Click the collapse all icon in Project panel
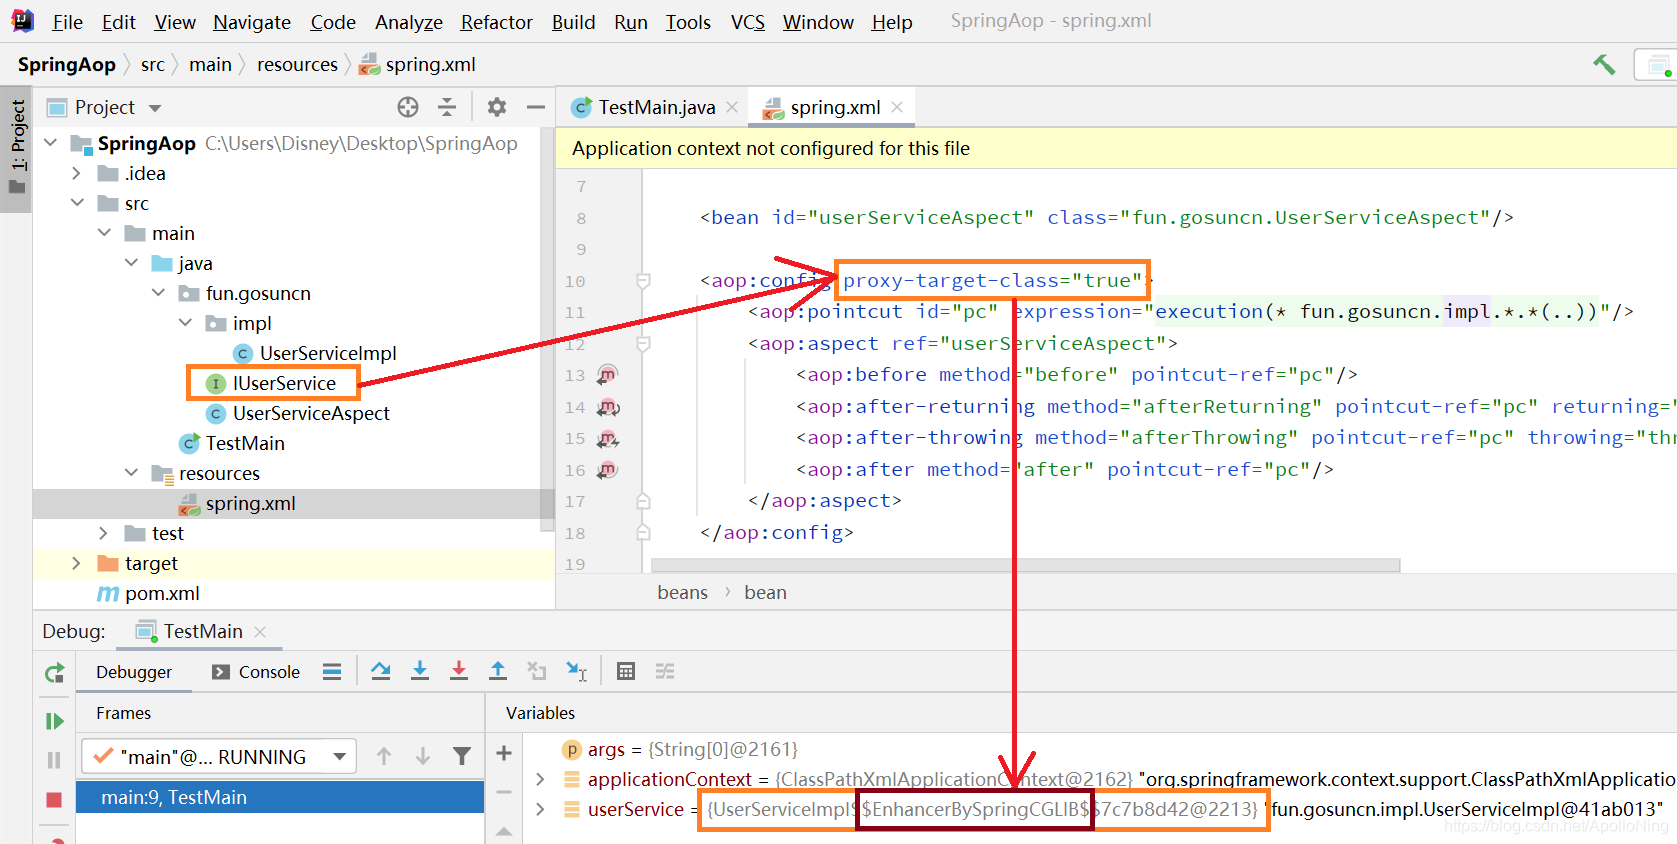The width and height of the screenshot is (1677, 844). 447,107
